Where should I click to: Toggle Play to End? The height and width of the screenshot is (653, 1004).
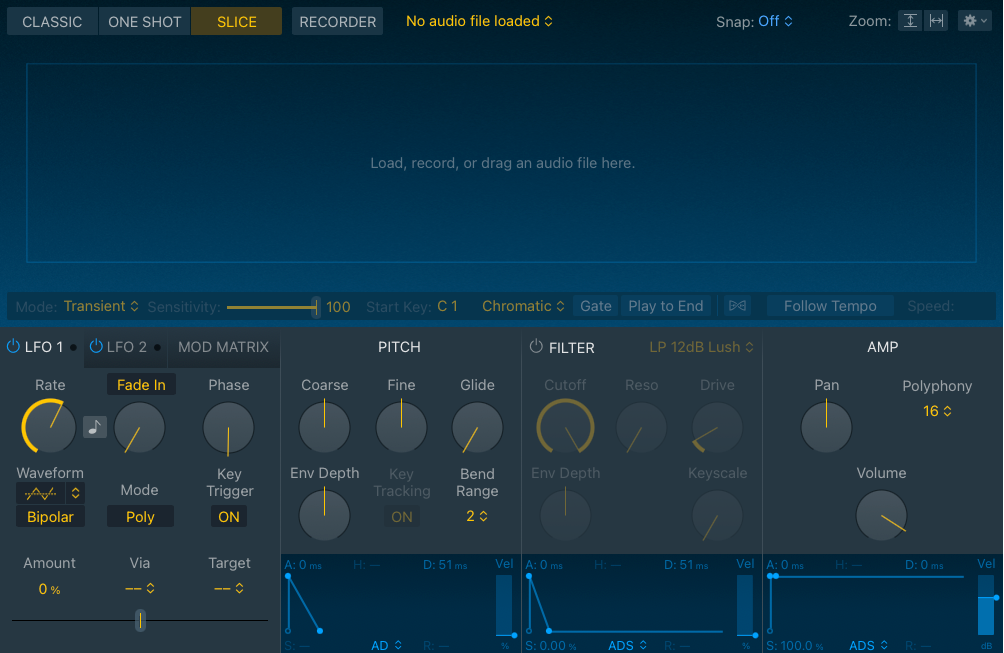[666, 306]
